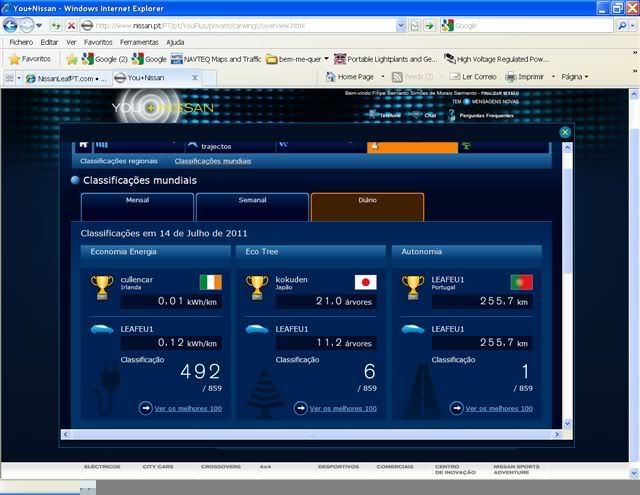Image resolution: width=640 pixels, height=495 pixels.
Task: Click into the nissan.pt address bar
Action: [238, 26]
